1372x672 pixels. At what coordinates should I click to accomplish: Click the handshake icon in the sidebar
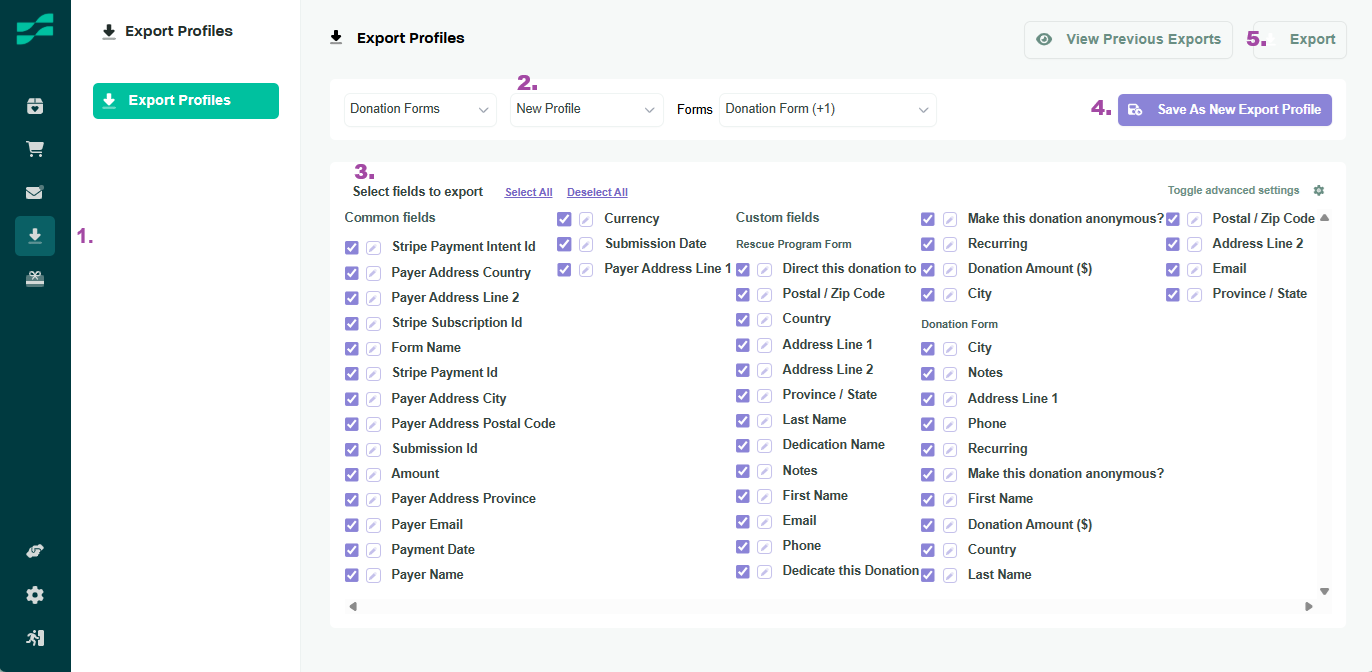[x=35, y=551]
